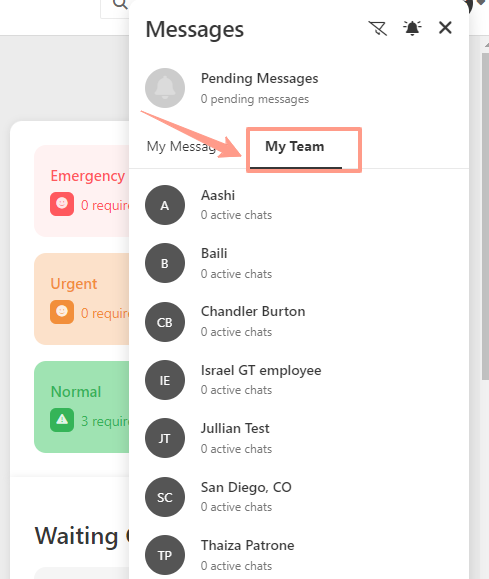
Task: Toggle the notification bell icon in Messages header
Action: point(412,28)
